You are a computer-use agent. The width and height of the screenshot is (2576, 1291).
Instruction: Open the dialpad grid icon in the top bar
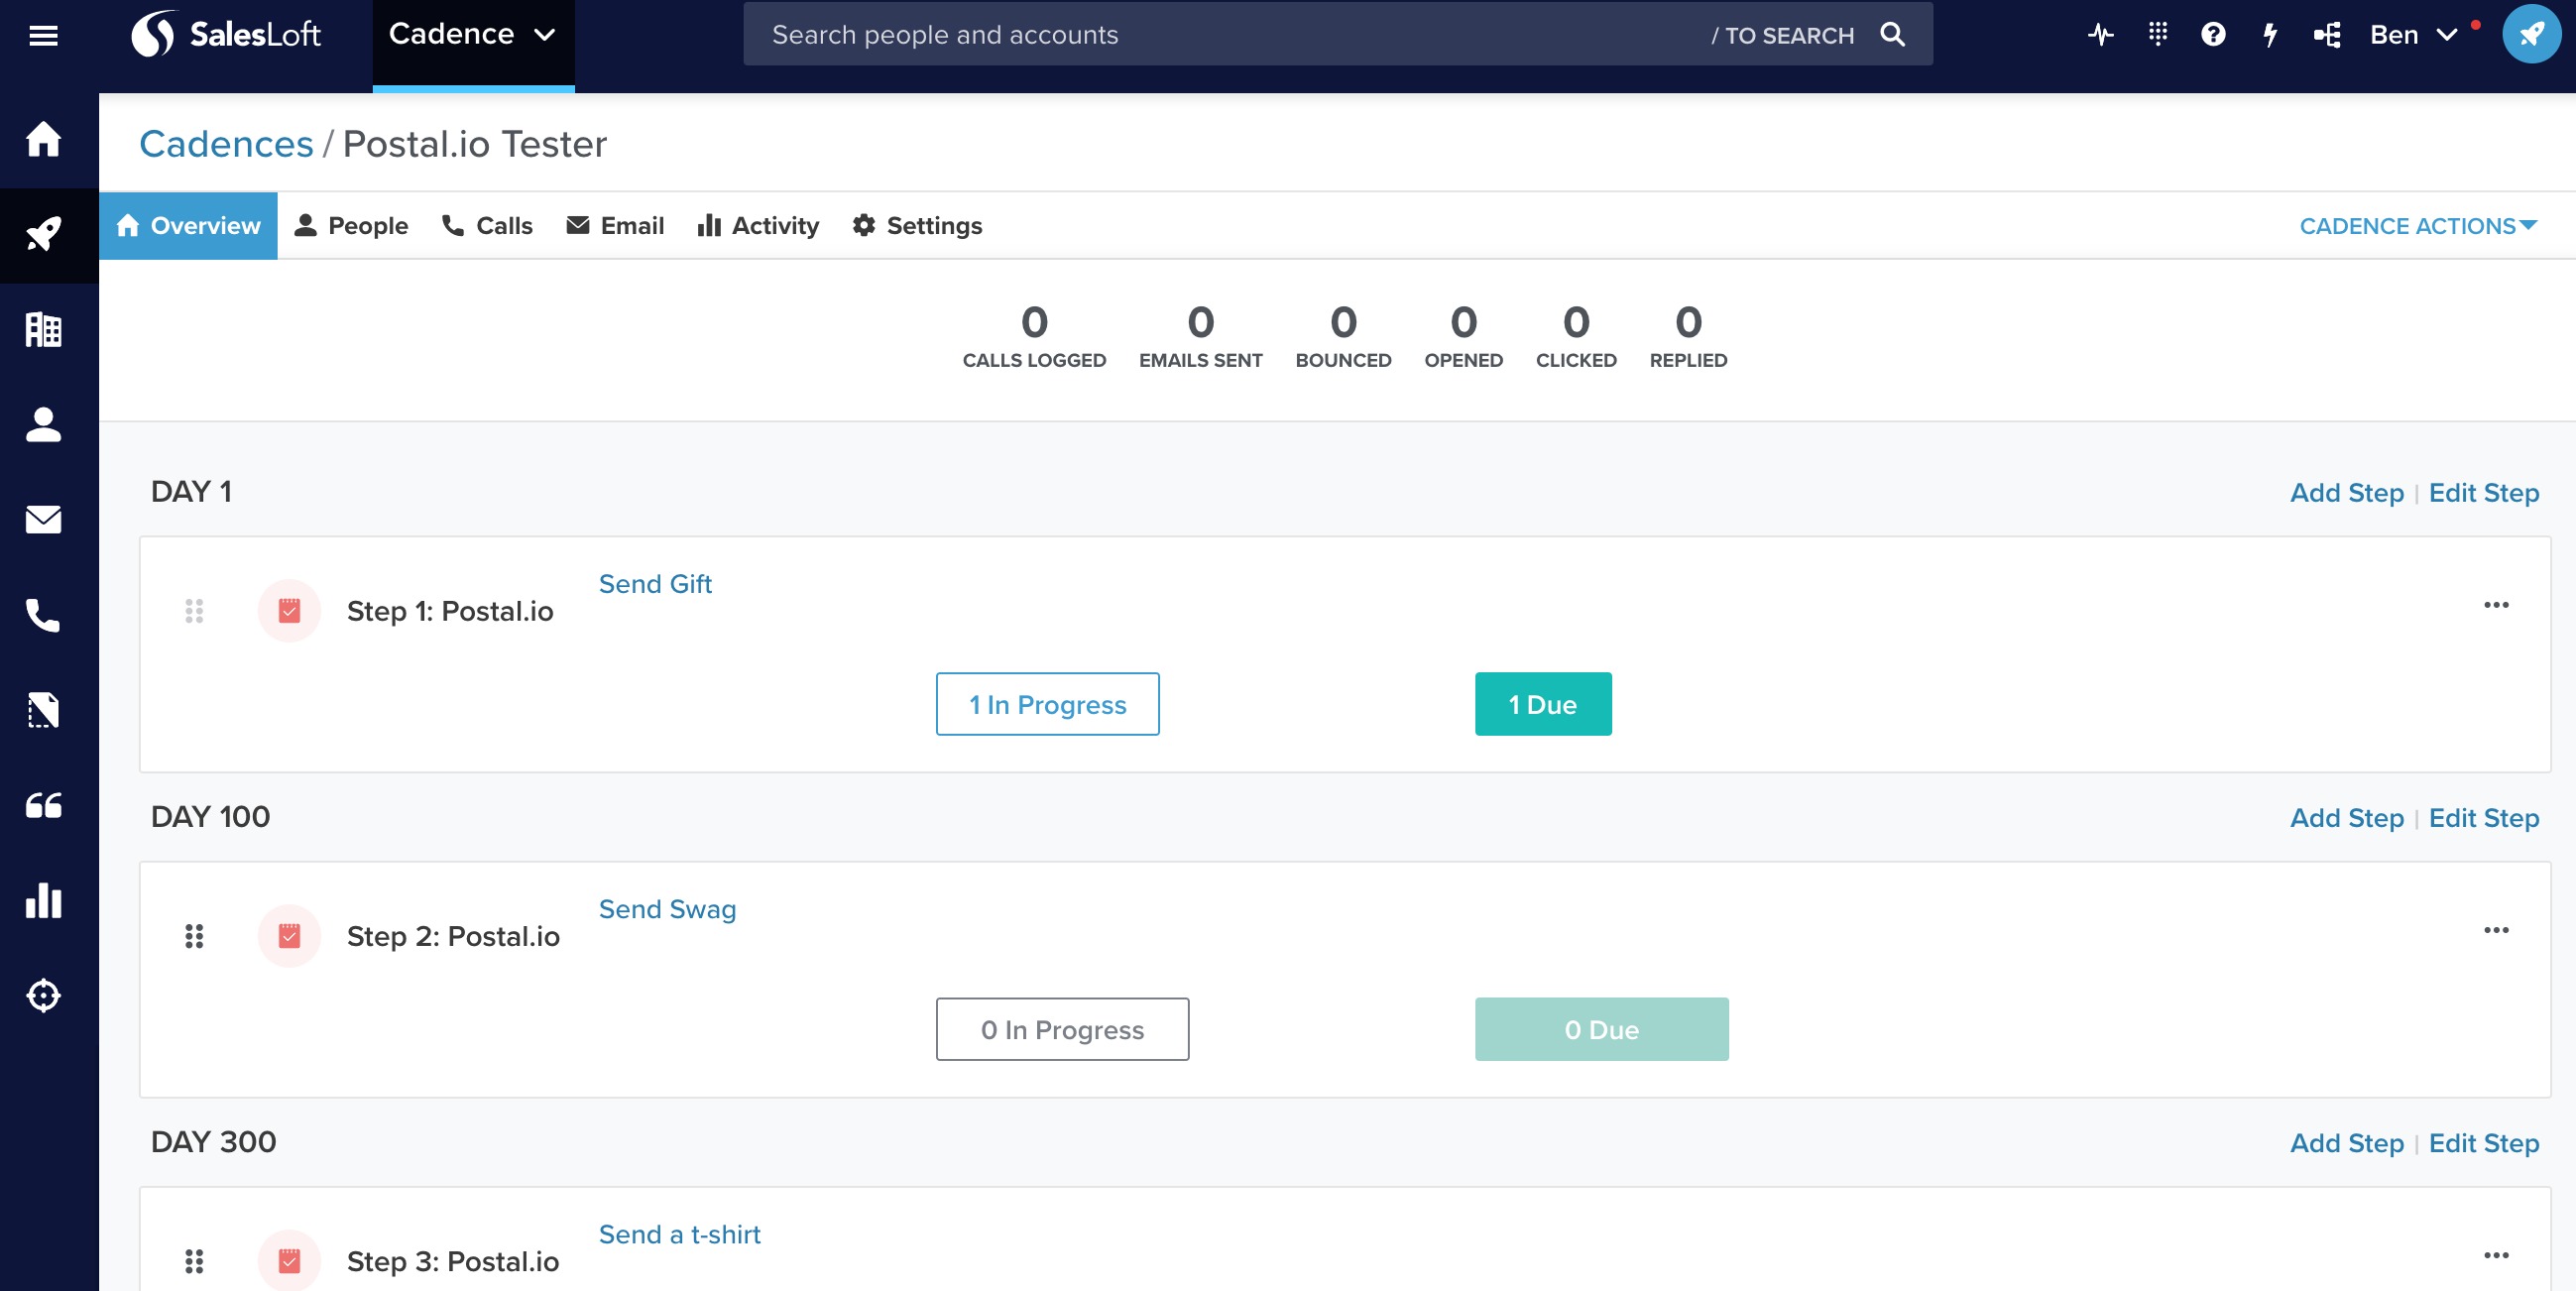pyautogui.click(x=2157, y=35)
